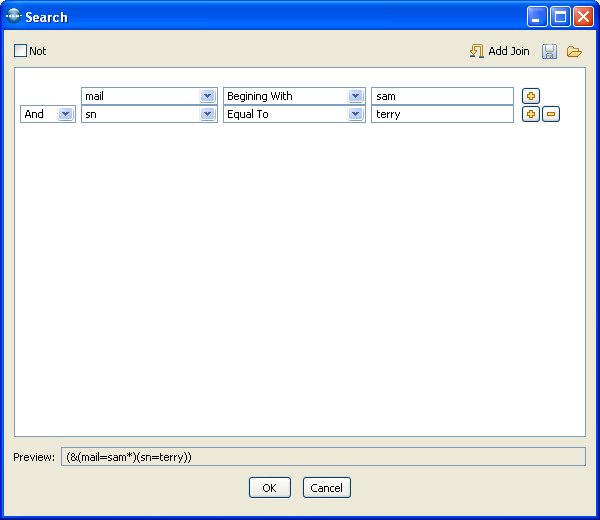Open the mail attribute dropdown
This screenshot has height=520, width=600.
click(207, 96)
